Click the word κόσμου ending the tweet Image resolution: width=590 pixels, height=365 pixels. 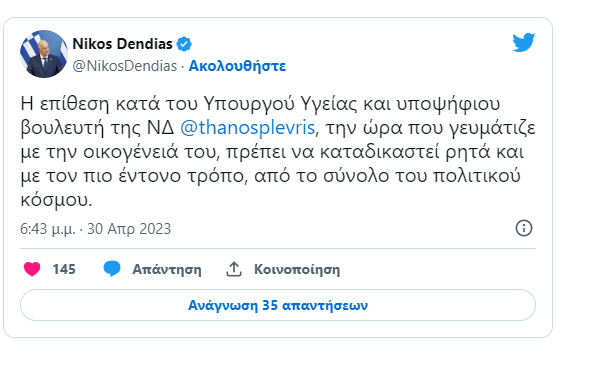[55, 200]
